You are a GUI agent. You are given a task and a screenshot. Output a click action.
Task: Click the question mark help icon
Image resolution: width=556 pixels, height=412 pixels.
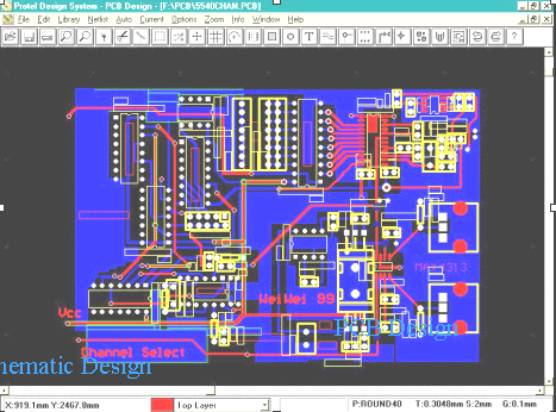(x=515, y=37)
